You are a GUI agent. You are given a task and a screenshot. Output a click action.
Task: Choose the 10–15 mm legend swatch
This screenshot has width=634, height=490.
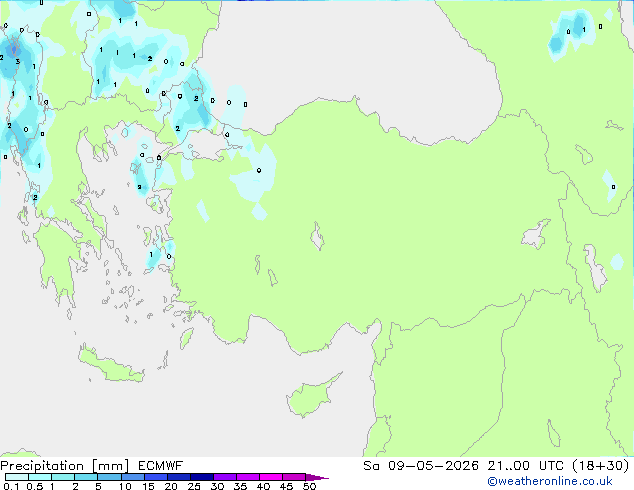tap(132, 477)
